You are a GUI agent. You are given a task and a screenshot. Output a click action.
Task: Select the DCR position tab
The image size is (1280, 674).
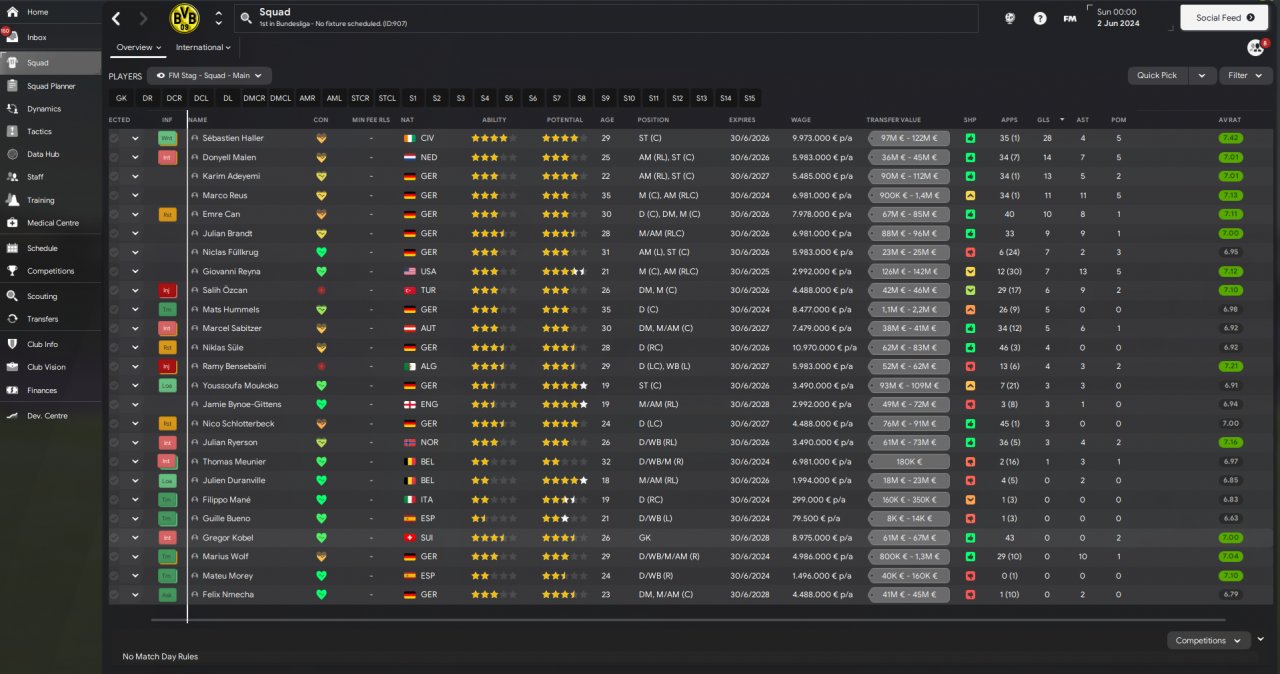[174, 98]
